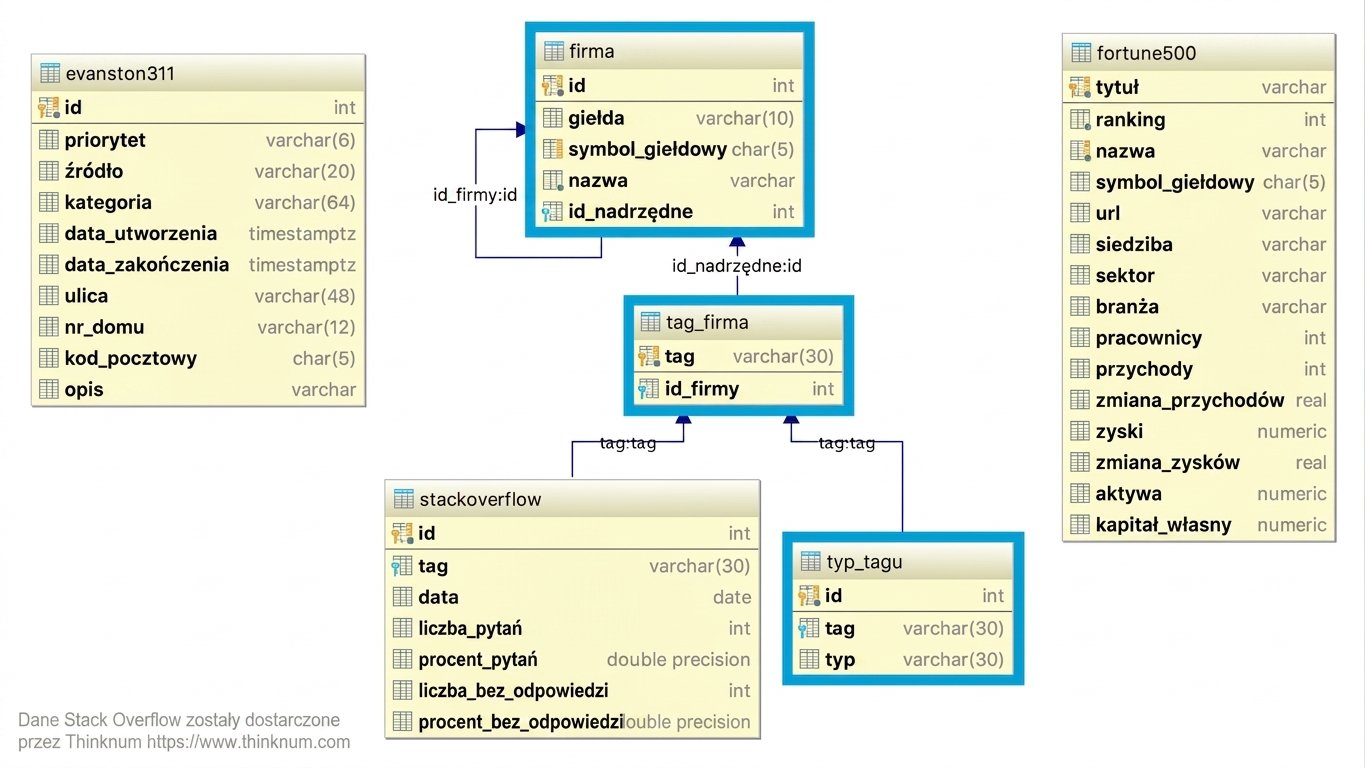Viewport: 1365px width, 768px height.
Task: Click the table icon beside fortune500 title
Action: 1080,53
